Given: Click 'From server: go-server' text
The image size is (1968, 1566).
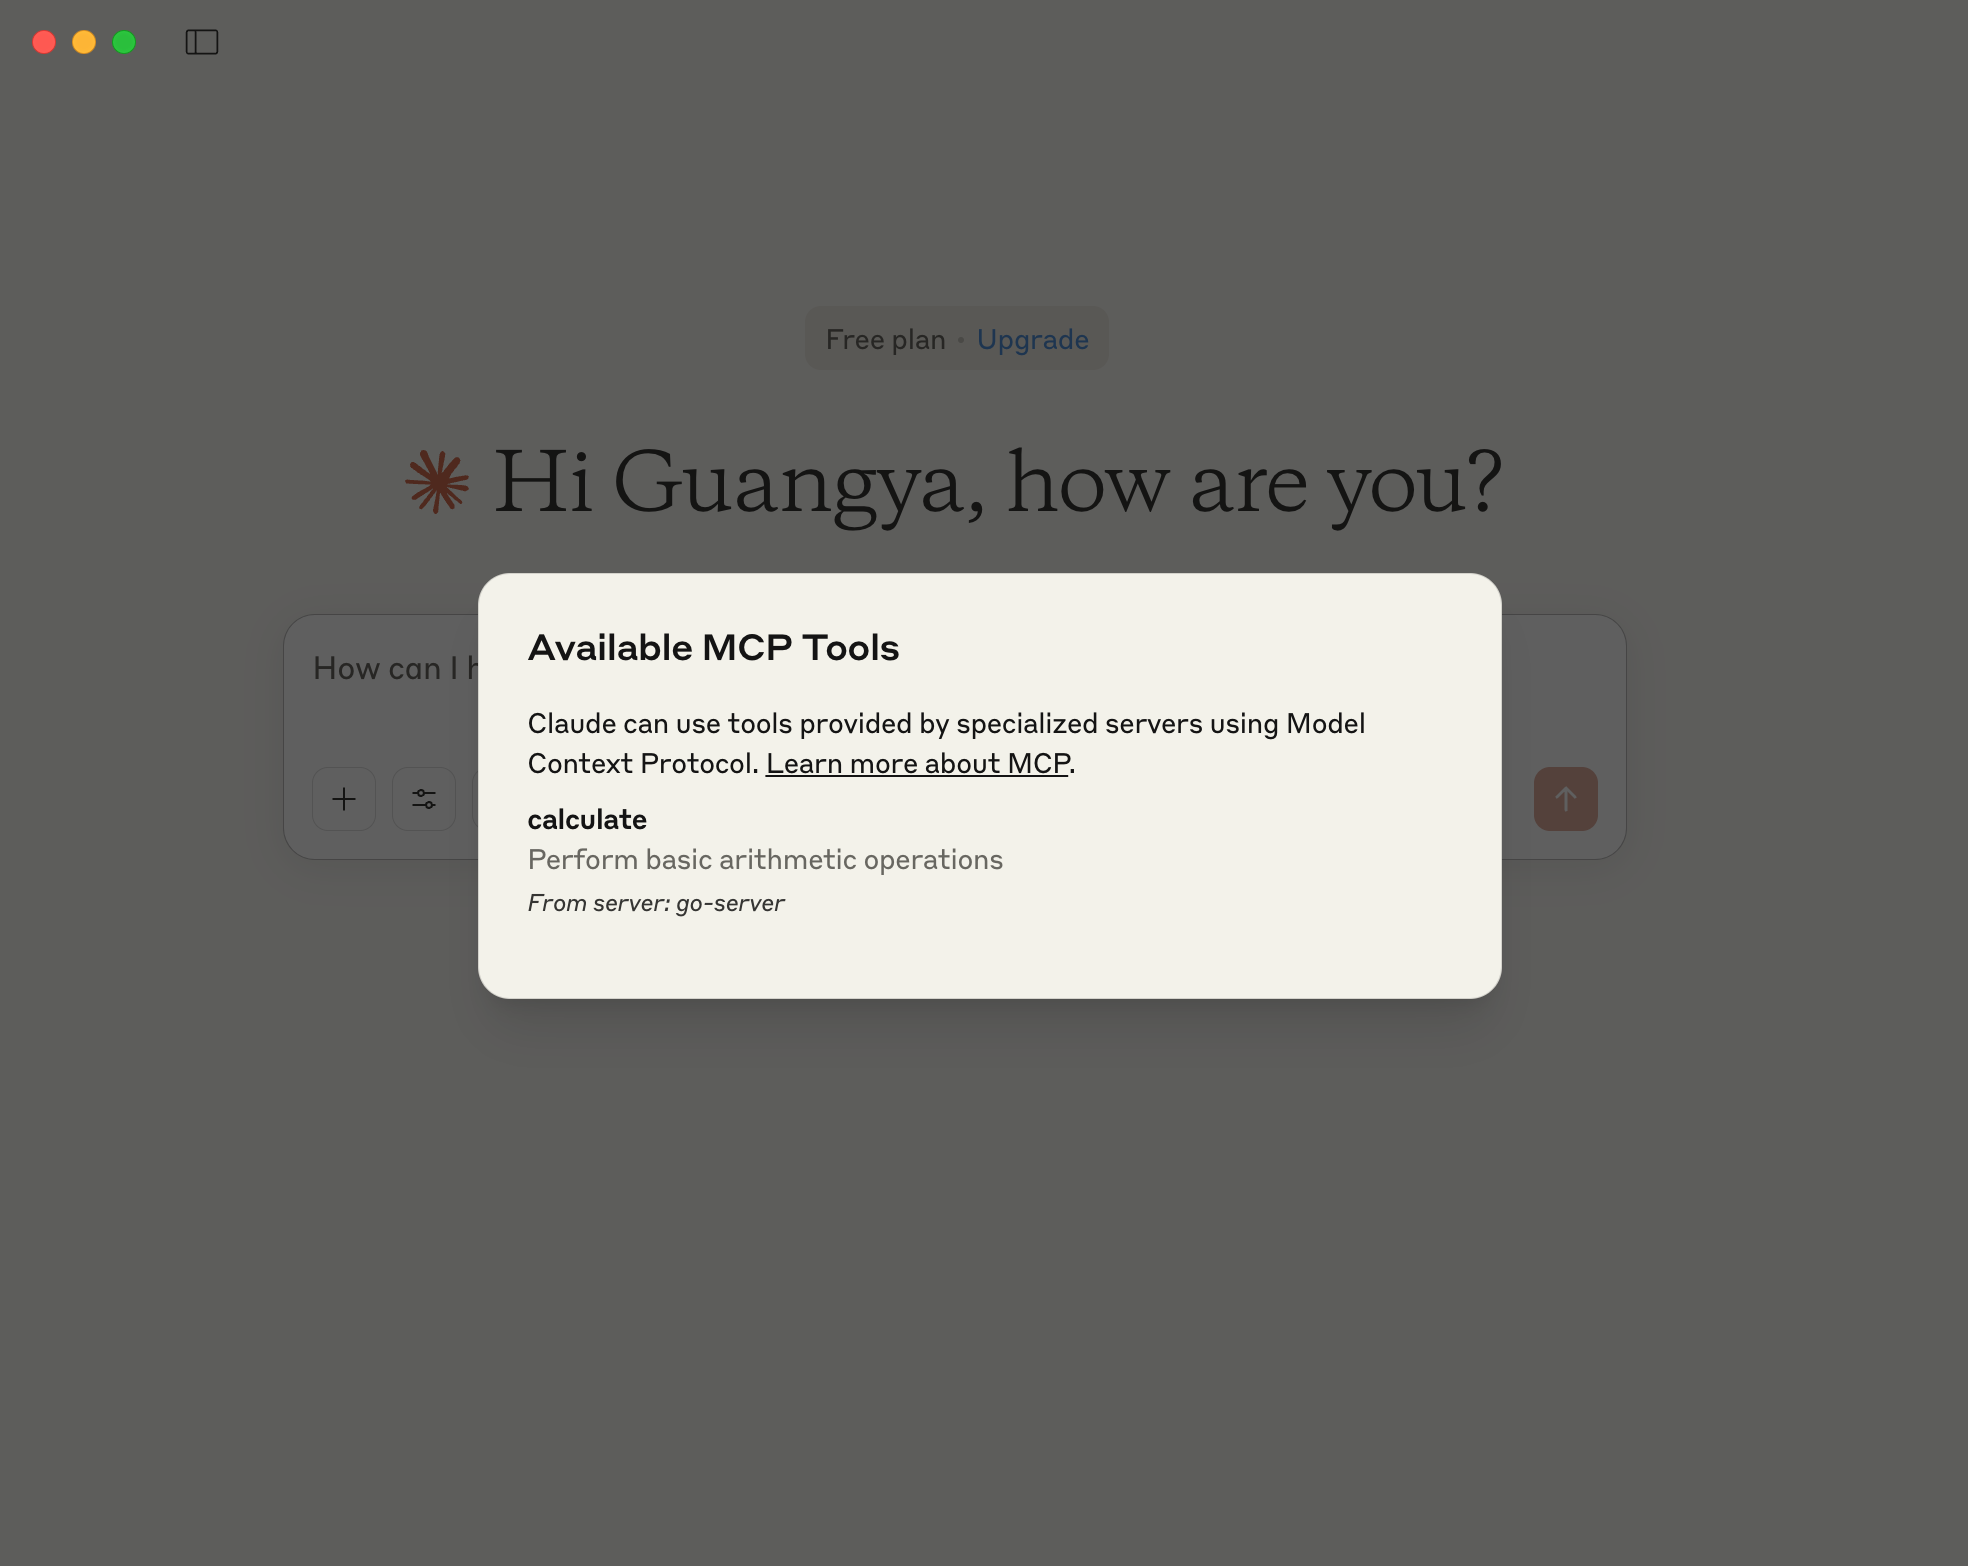Looking at the screenshot, I should pos(656,903).
